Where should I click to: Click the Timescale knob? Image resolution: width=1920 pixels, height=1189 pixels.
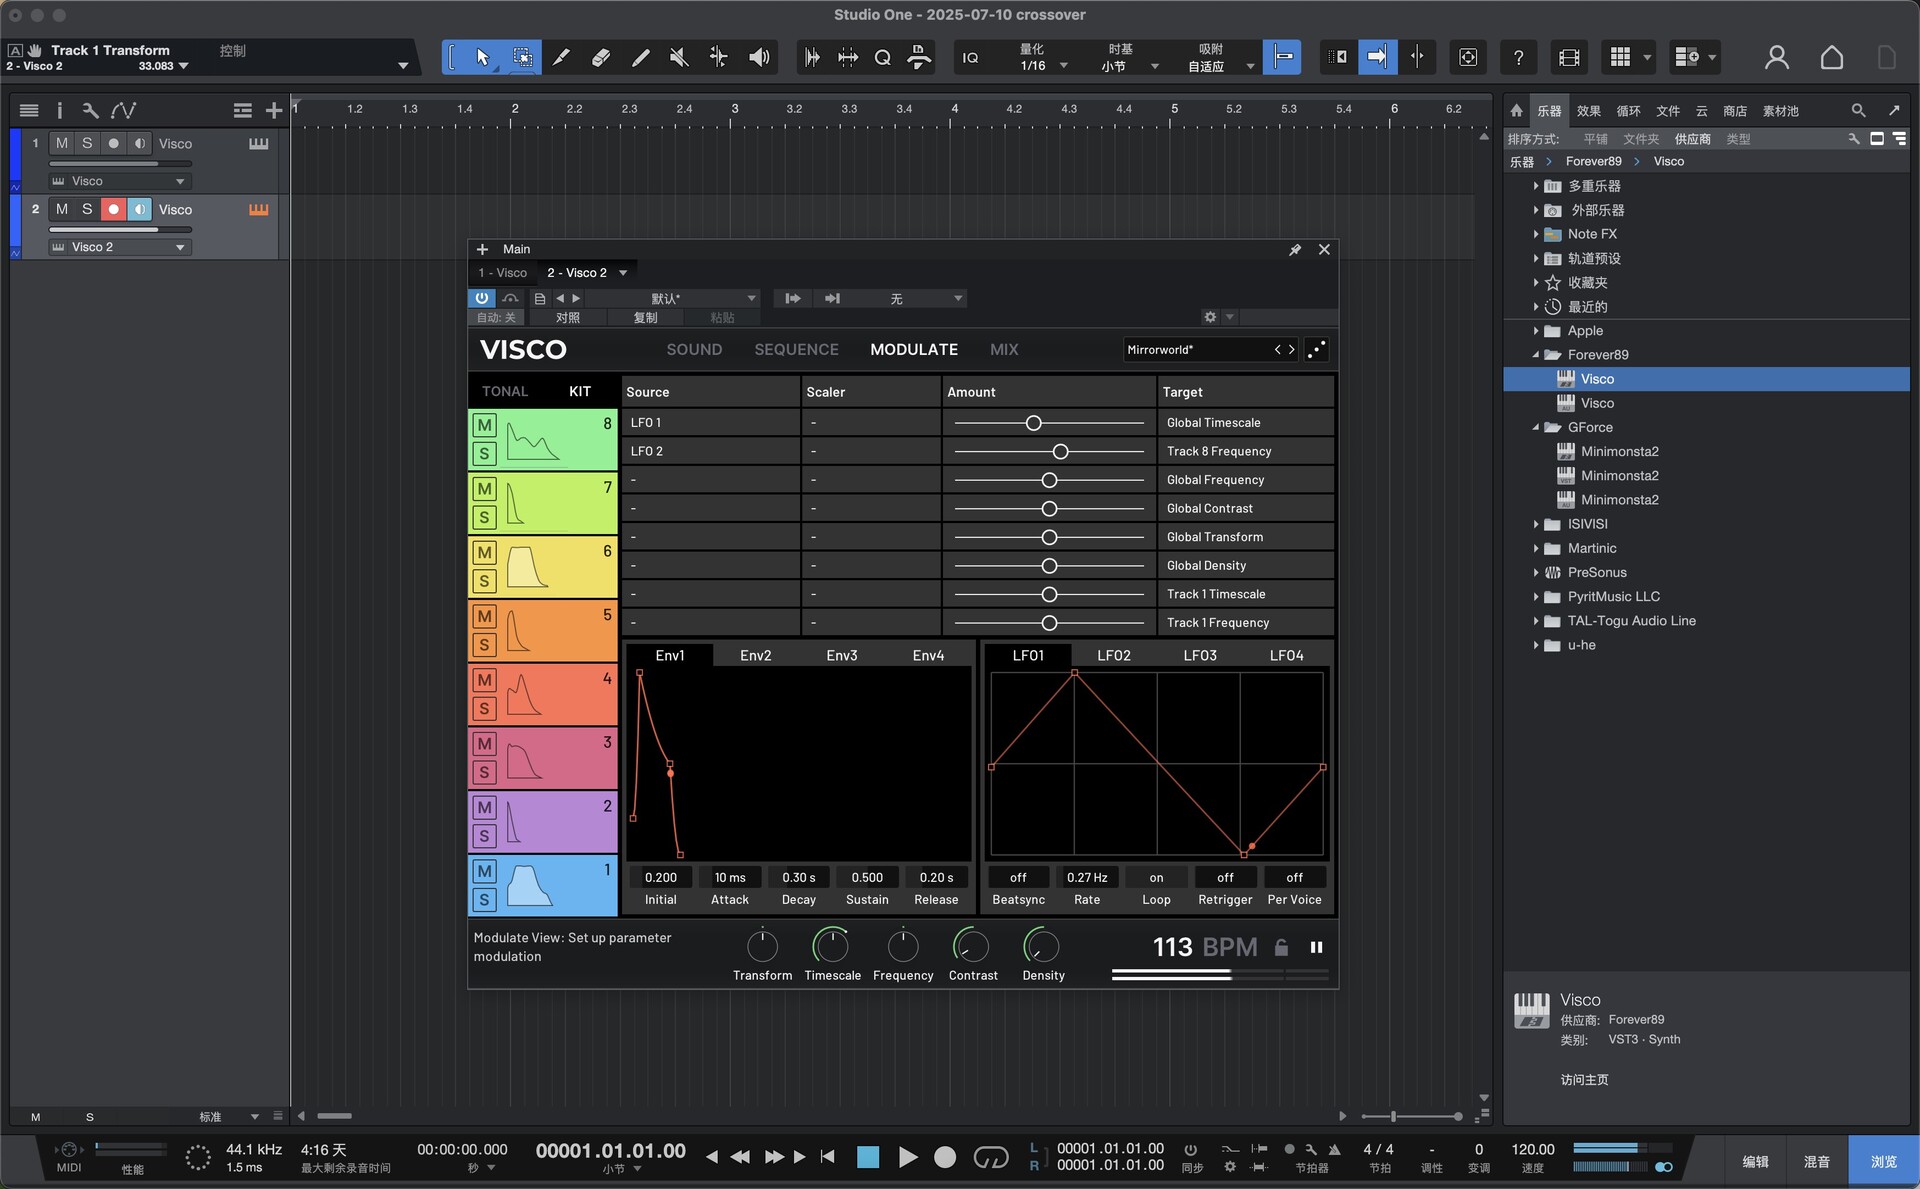point(831,946)
